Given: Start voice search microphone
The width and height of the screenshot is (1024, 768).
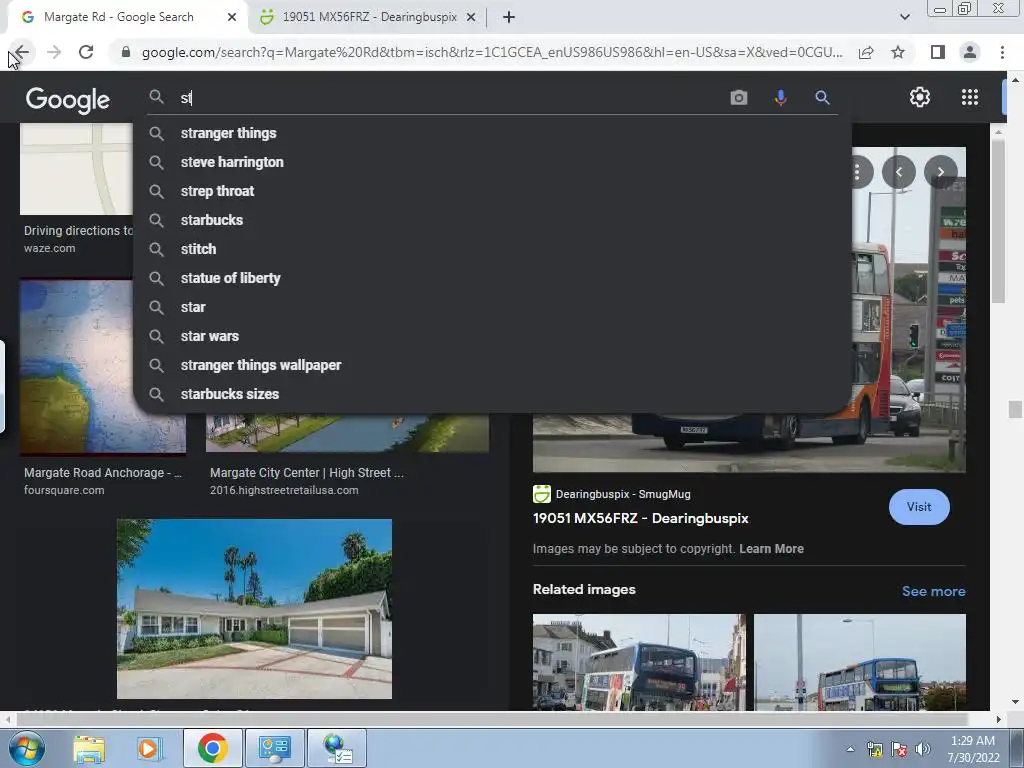Looking at the screenshot, I should [x=780, y=97].
